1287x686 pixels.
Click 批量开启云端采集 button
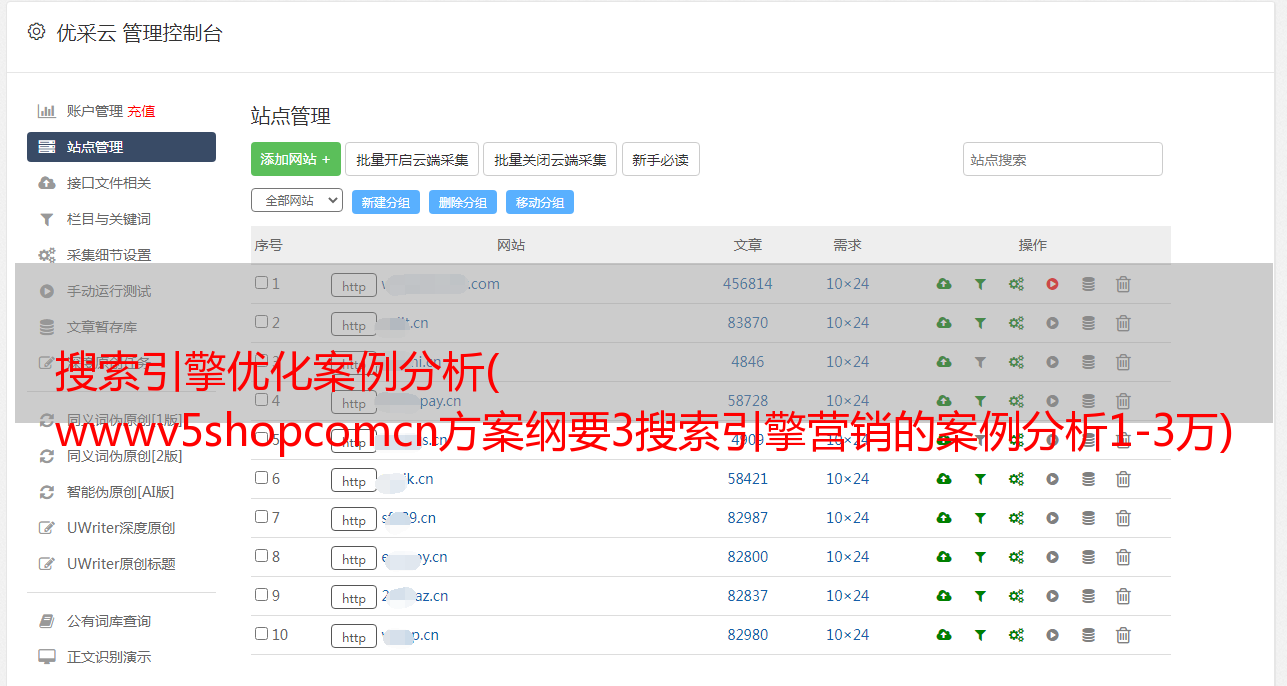click(412, 159)
